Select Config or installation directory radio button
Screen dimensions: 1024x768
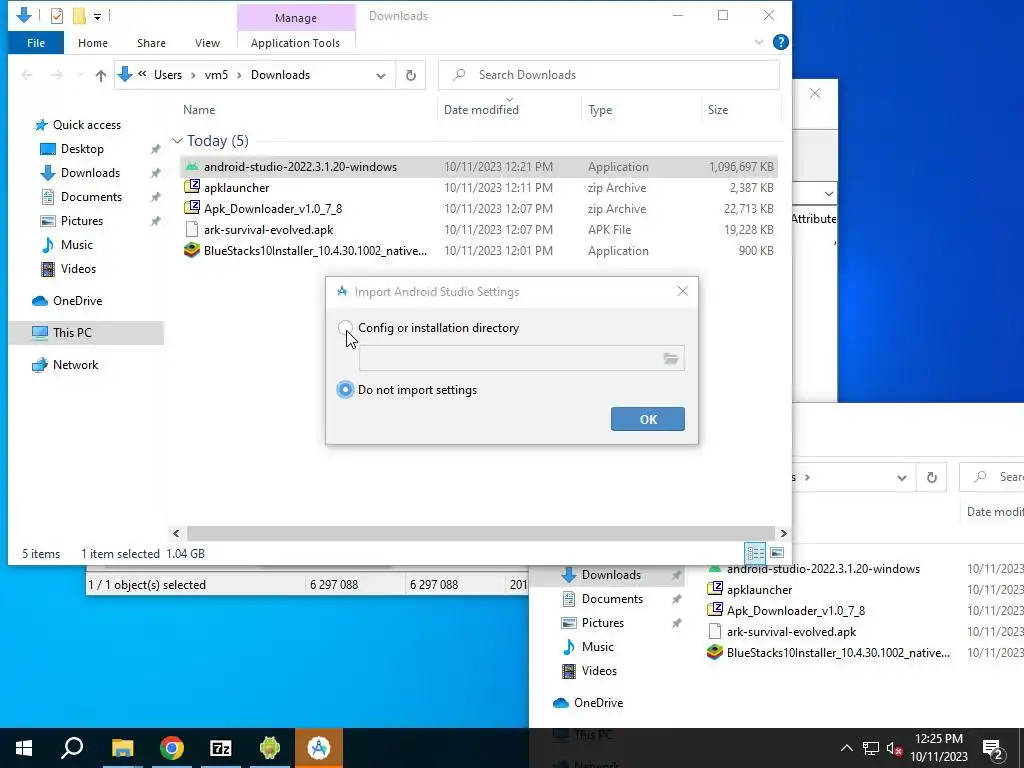345,328
